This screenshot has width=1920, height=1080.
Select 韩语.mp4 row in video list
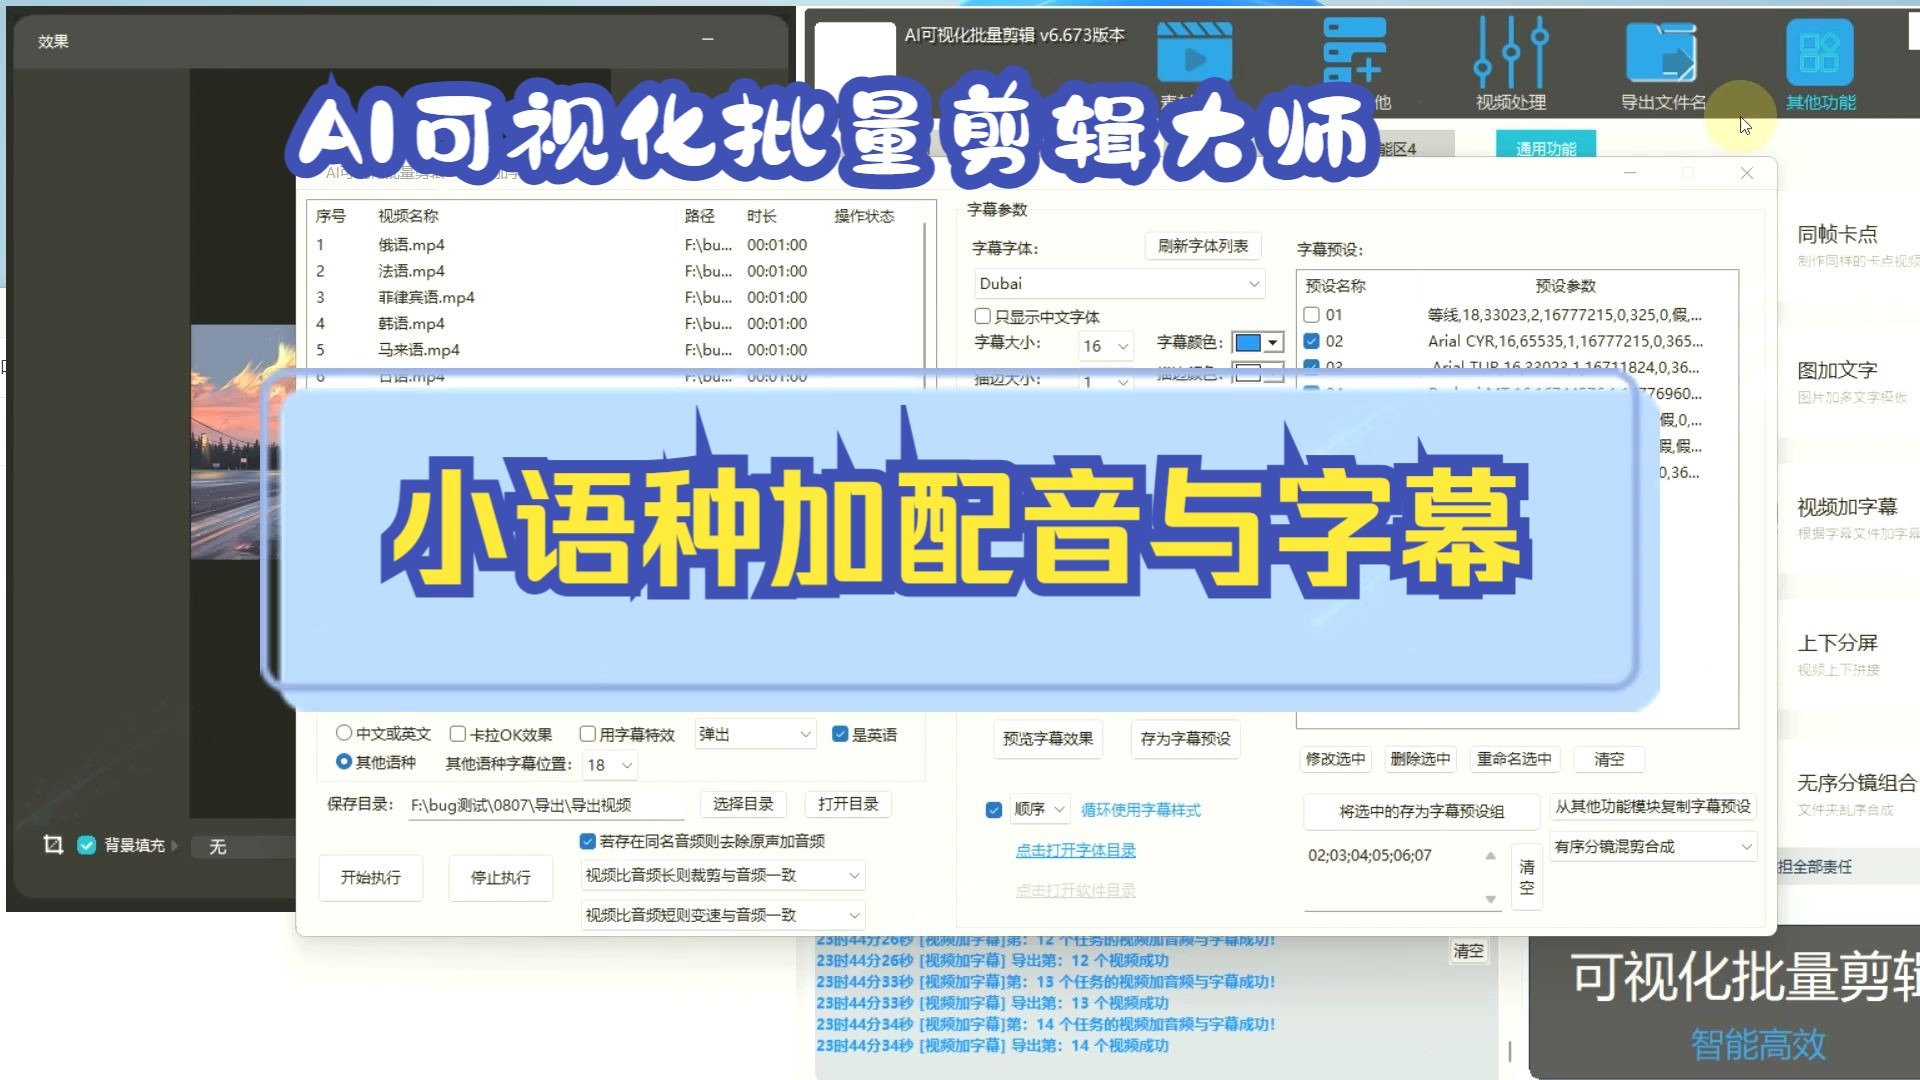pos(615,324)
